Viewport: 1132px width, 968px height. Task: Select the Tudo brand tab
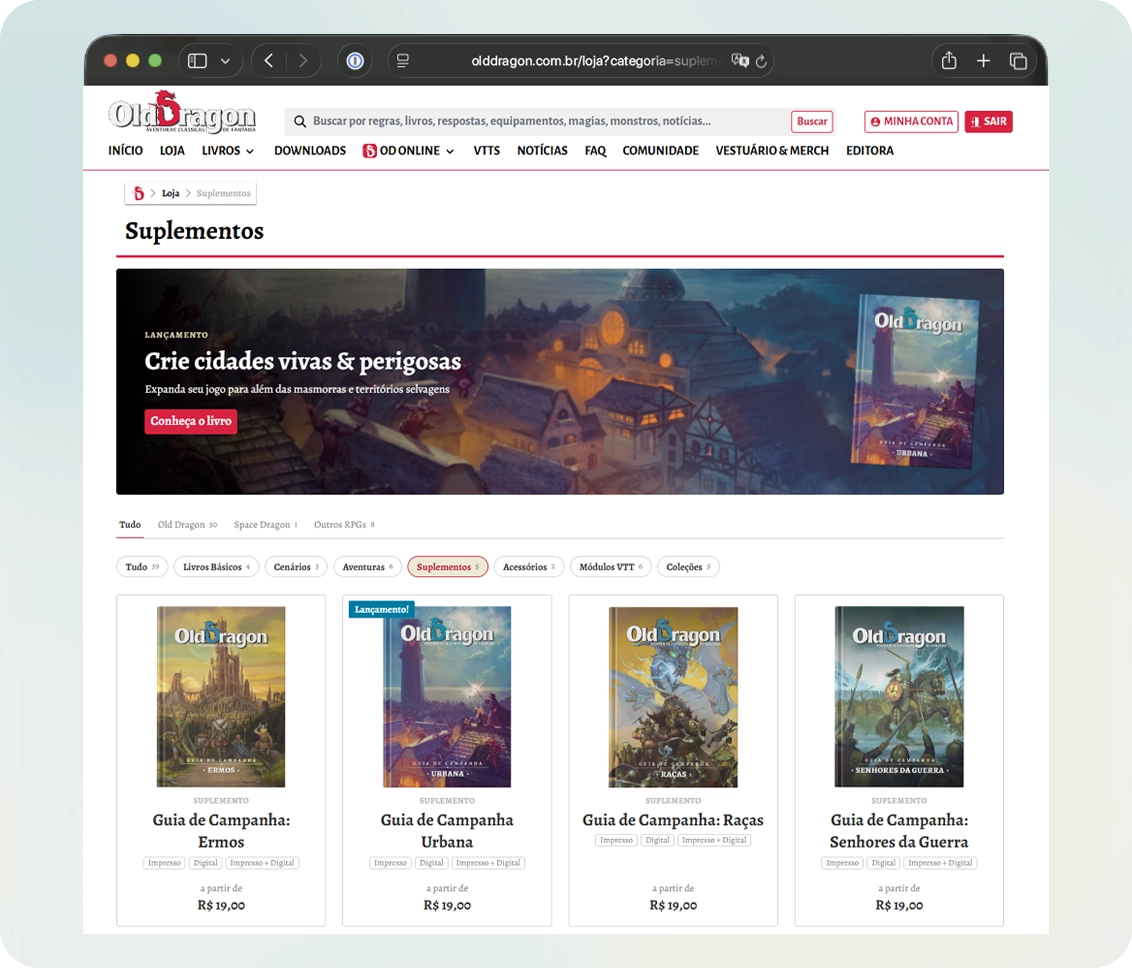[130, 525]
